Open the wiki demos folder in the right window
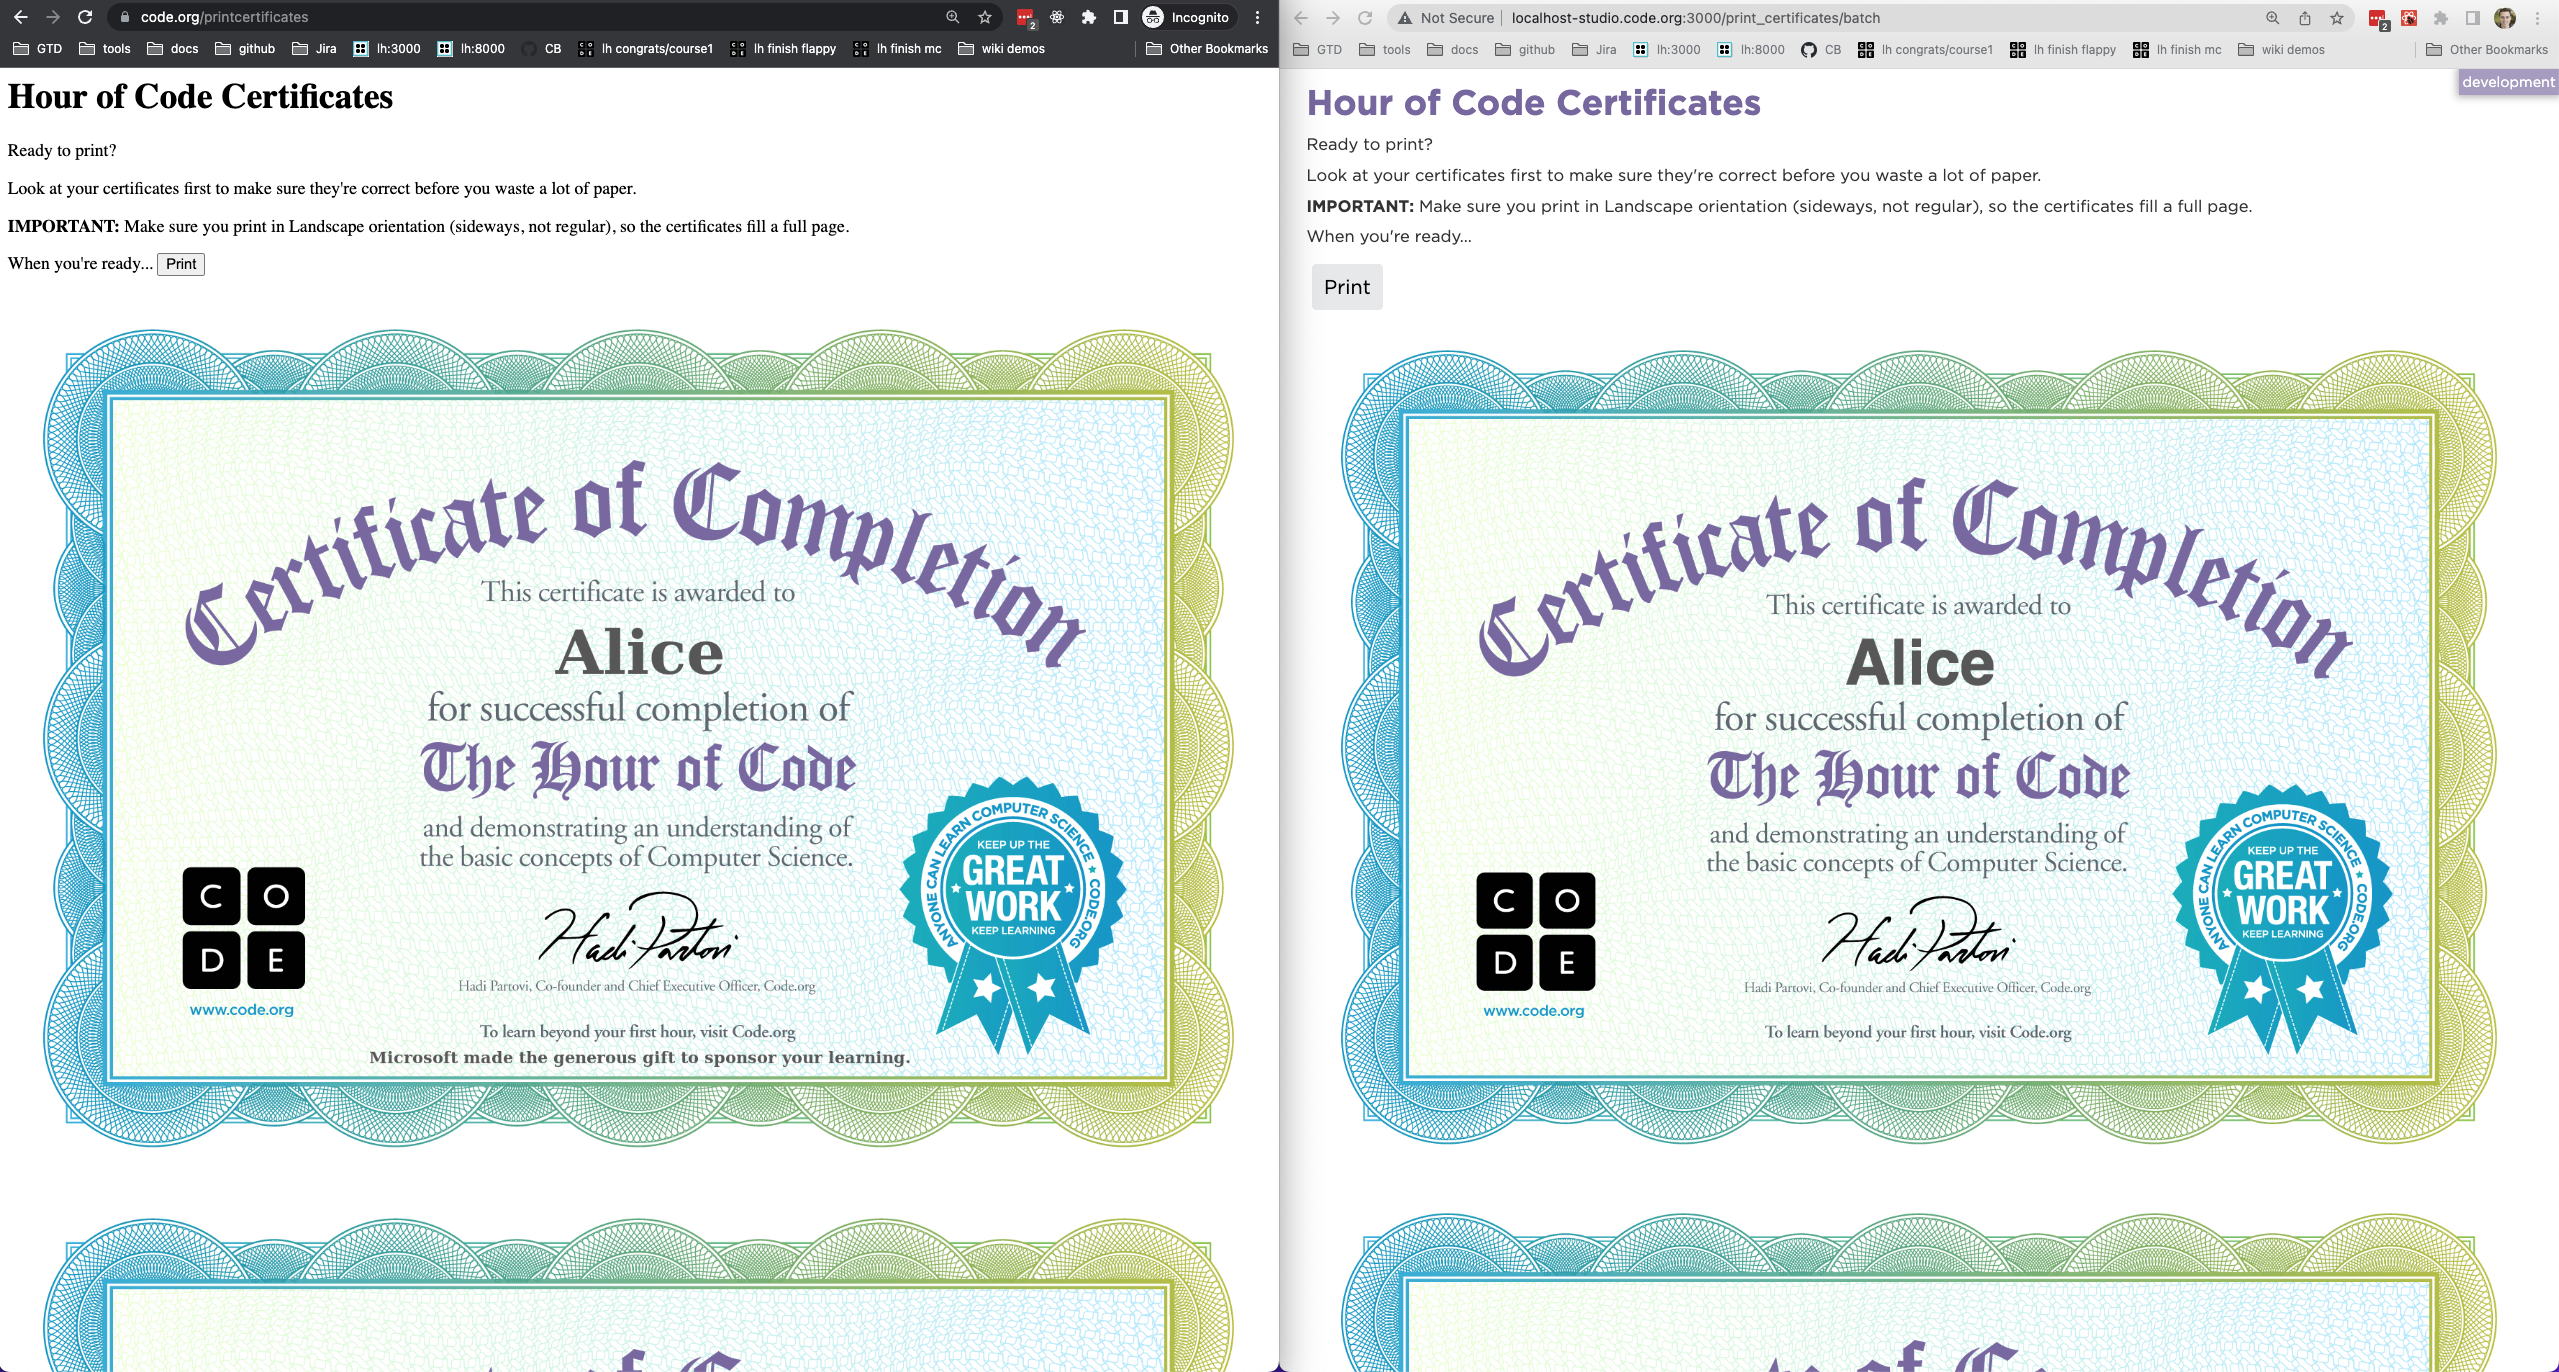The width and height of the screenshot is (2559, 1372). (x=2281, y=49)
